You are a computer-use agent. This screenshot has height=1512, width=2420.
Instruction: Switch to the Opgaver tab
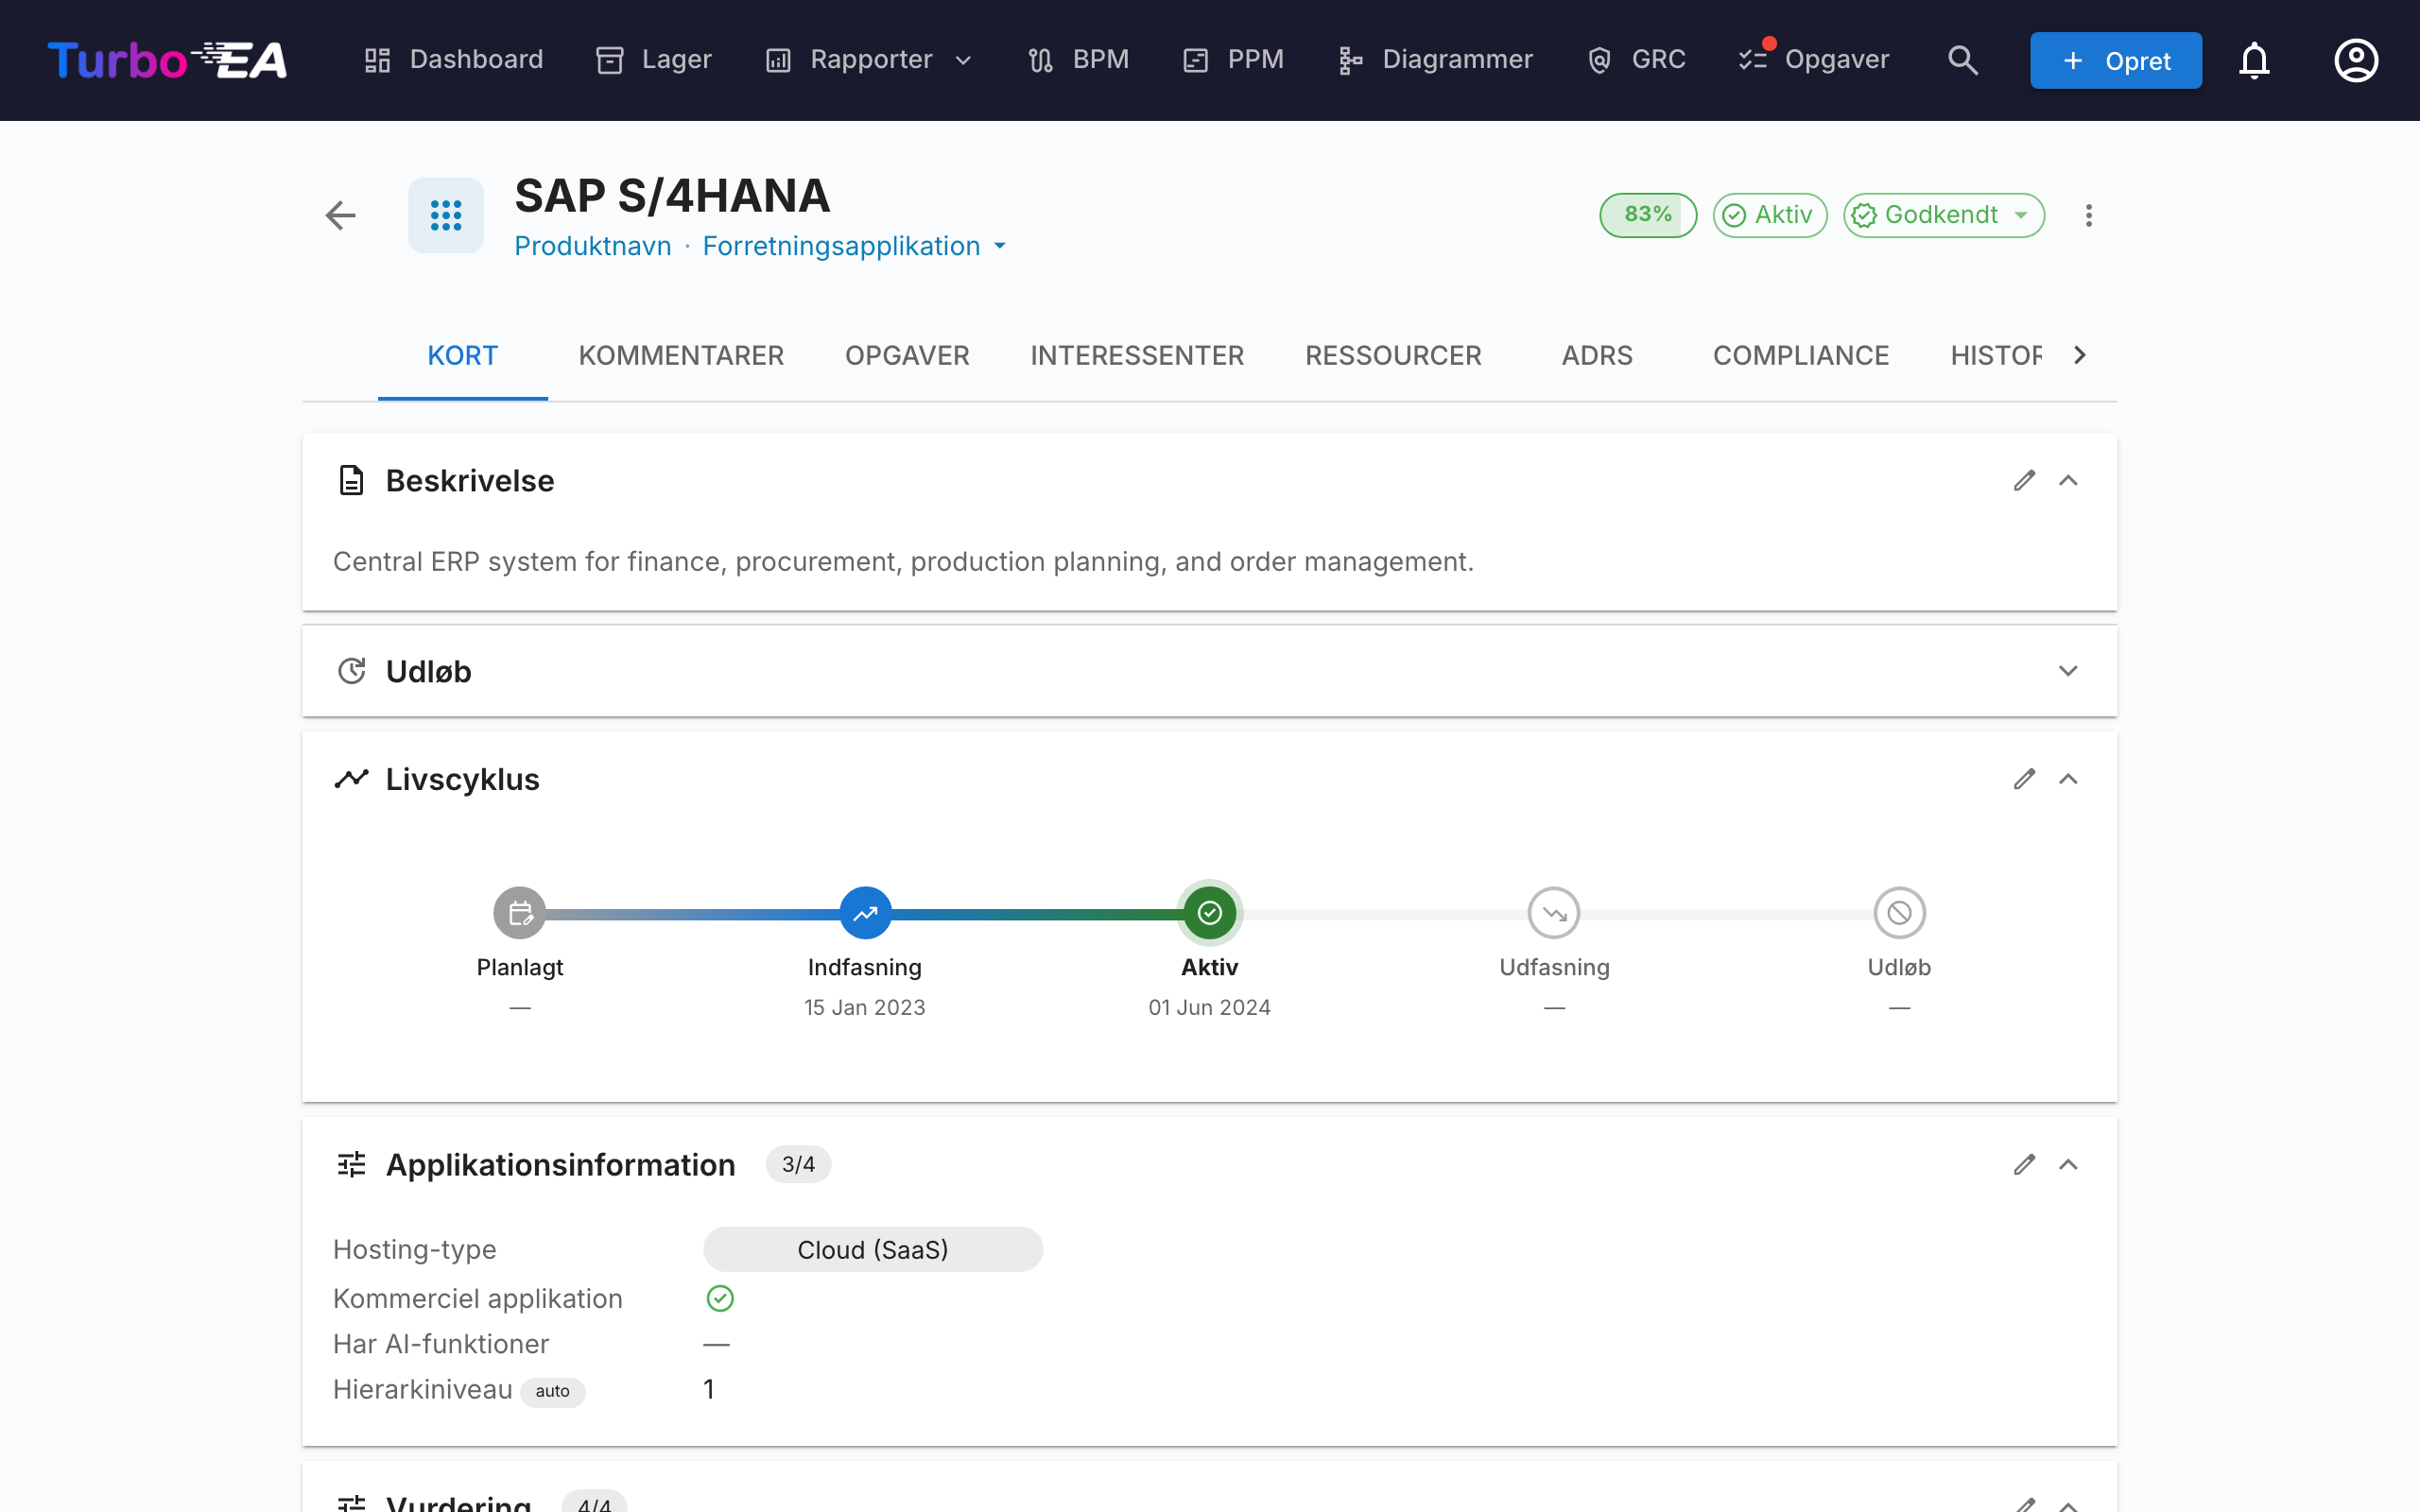point(907,356)
